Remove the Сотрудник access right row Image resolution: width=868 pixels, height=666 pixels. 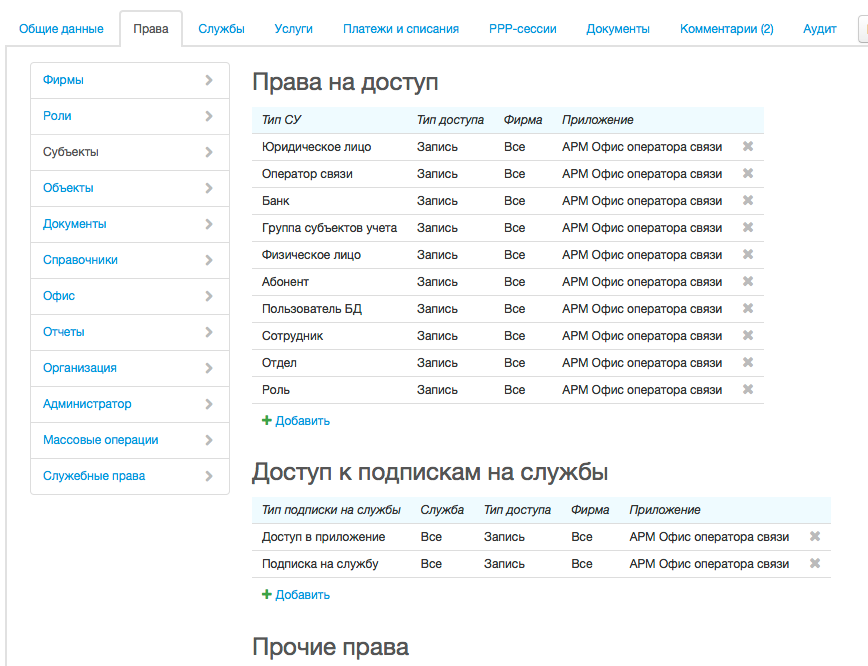[747, 336]
